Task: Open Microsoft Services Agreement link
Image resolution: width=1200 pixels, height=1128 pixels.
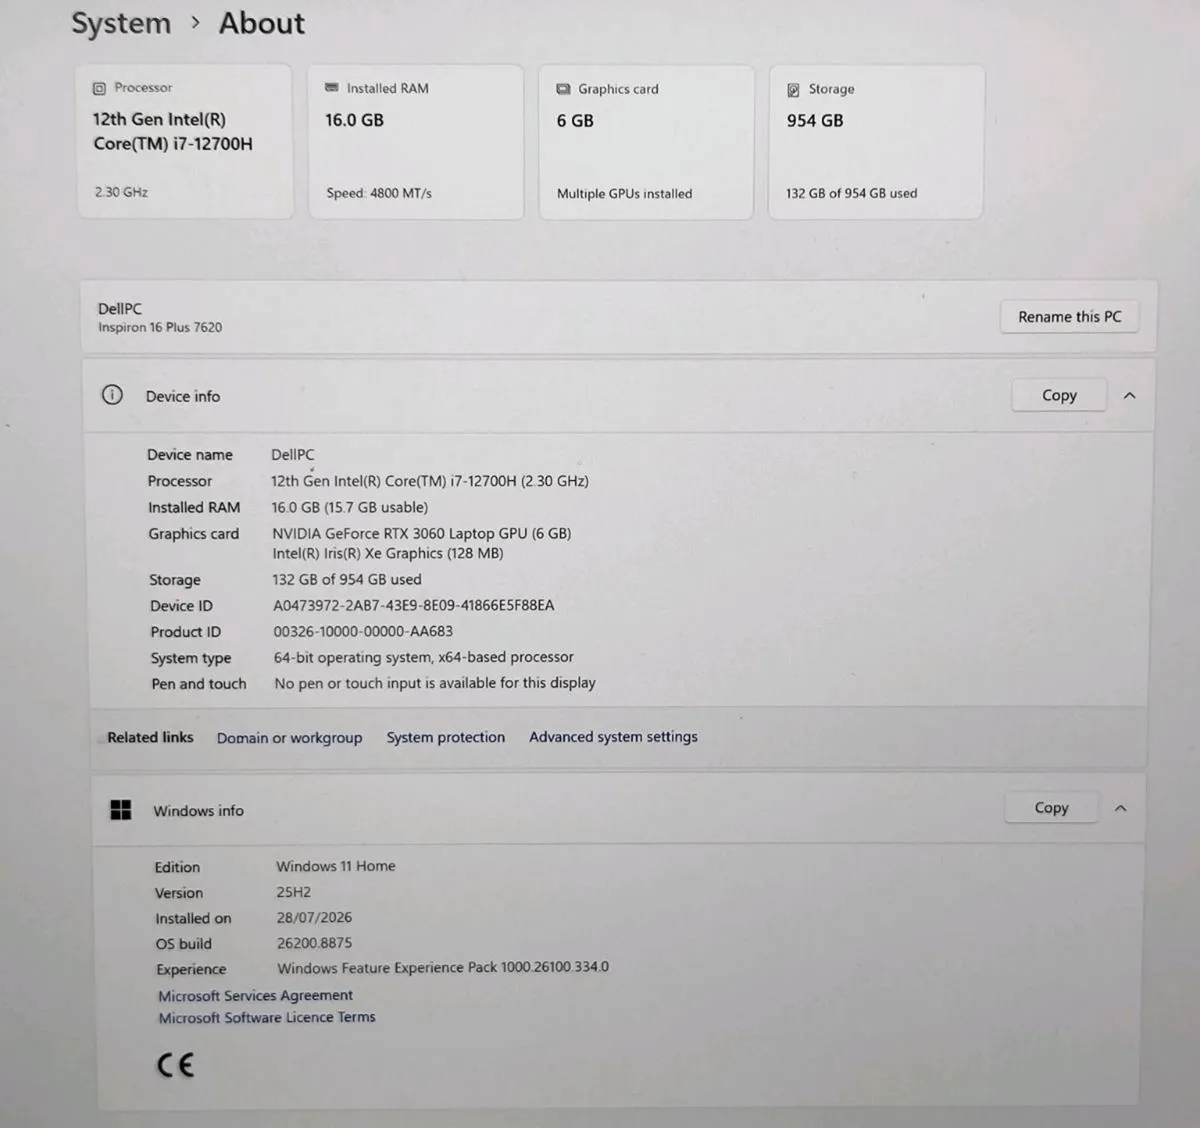Action: pyautogui.click(x=255, y=996)
